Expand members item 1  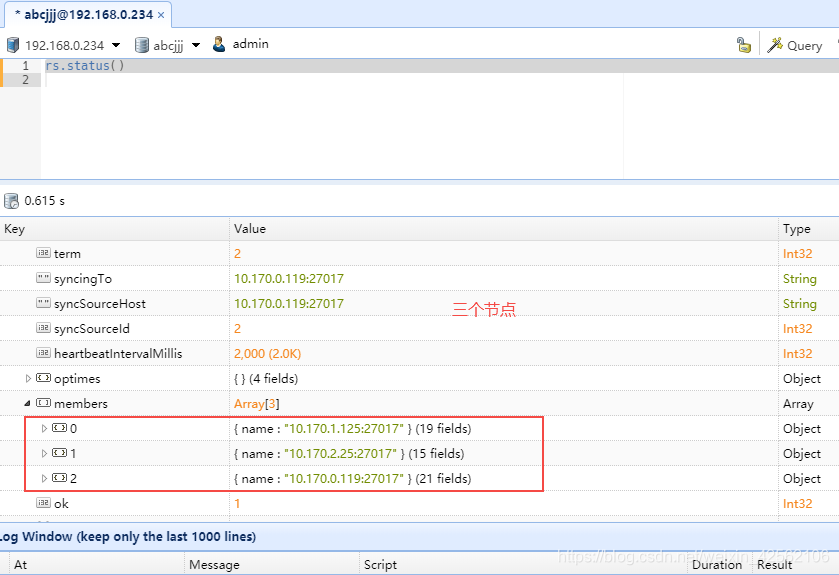click(x=44, y=454)
